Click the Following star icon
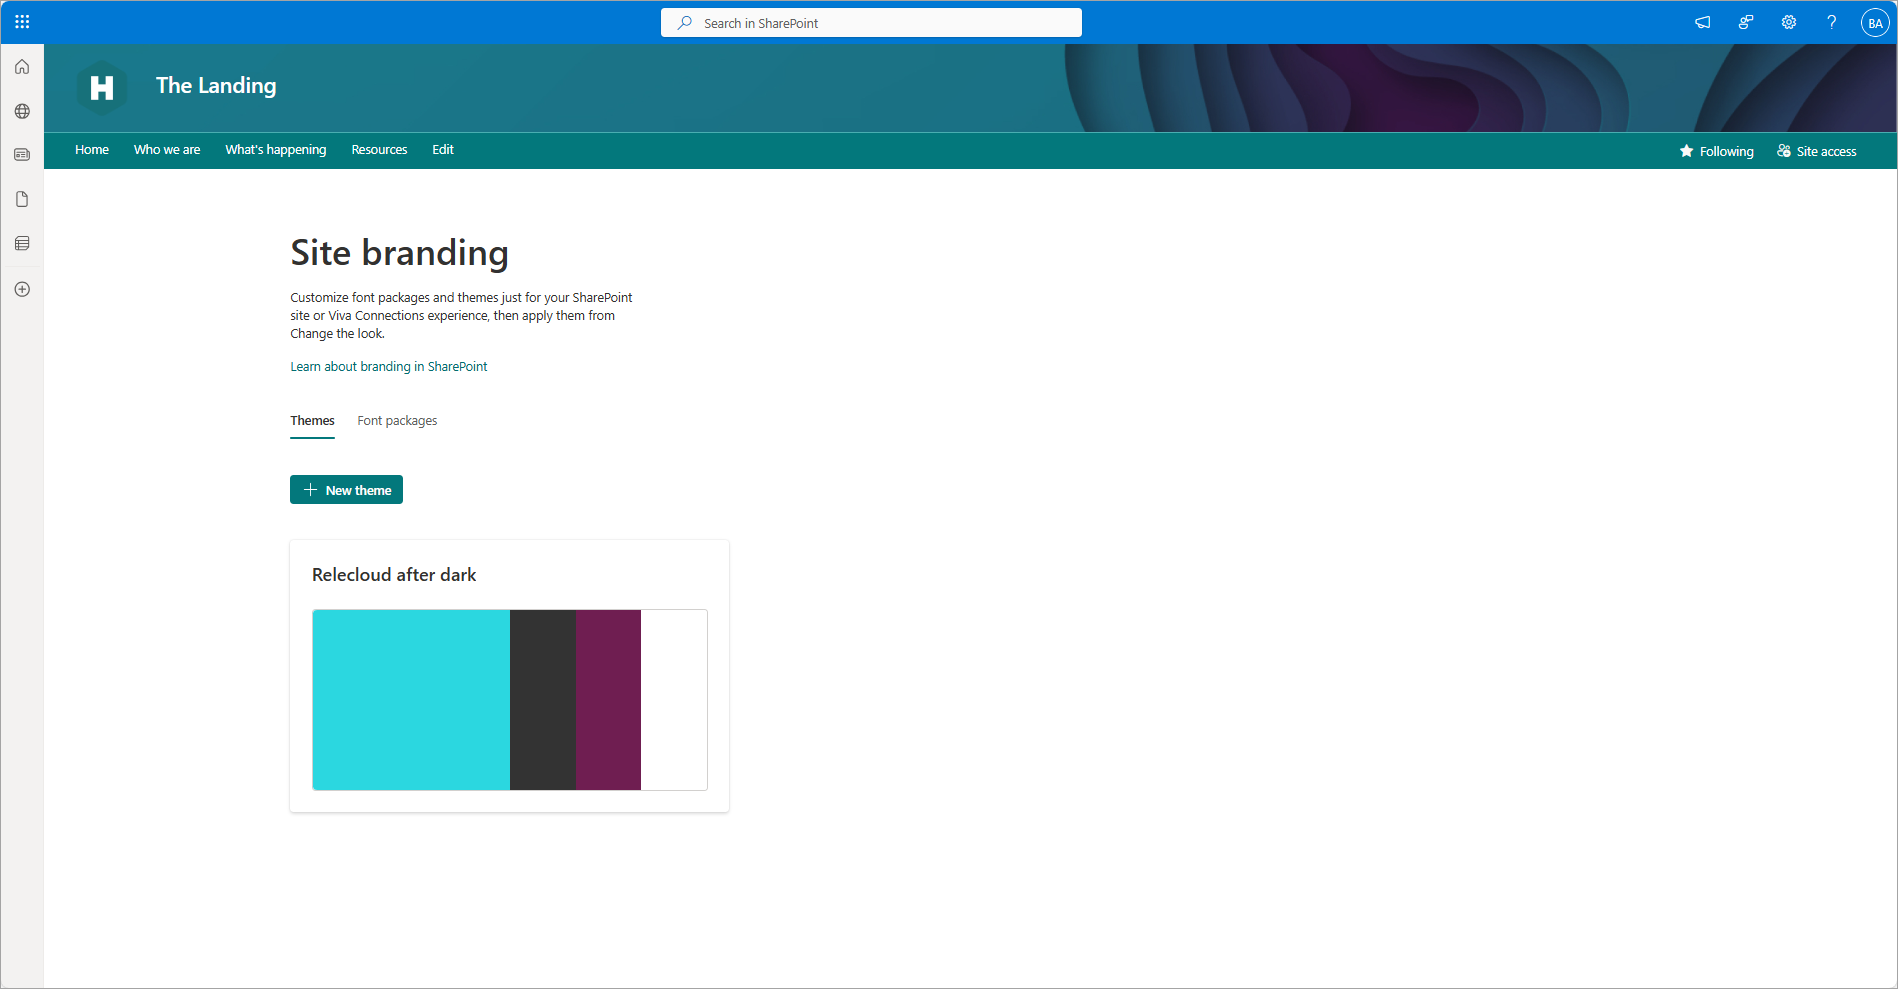Viewport: 1898px width, 989px height. pyautogui.click(x=1687, y=151)
